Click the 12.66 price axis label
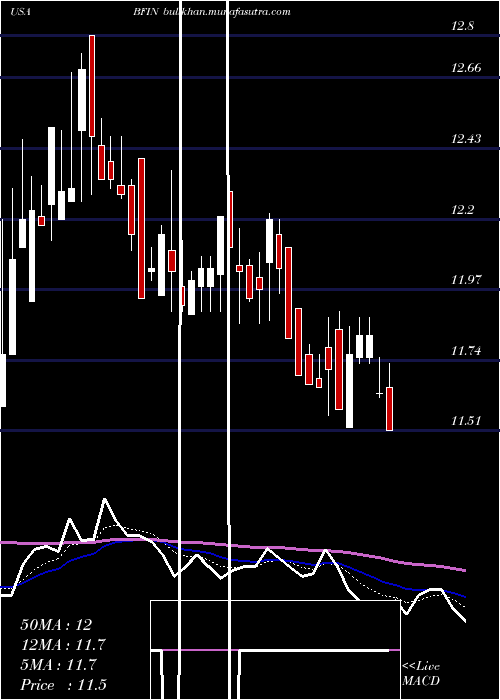Screen dimensions: 500x700 tap(466, 68)
